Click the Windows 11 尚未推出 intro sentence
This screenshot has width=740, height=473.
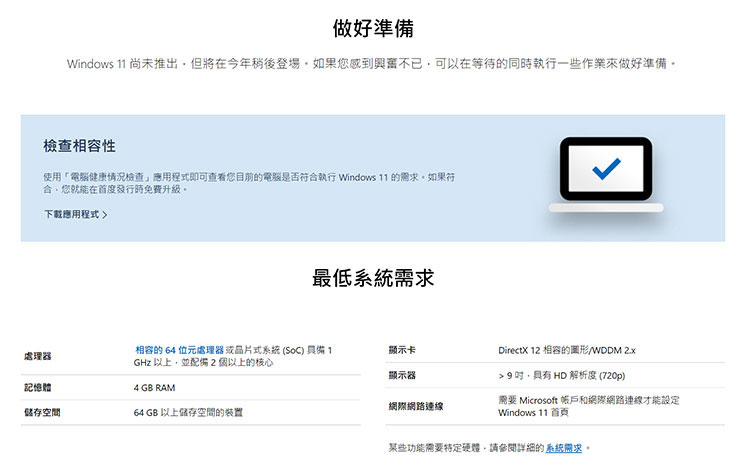click(x=371, y=63)
